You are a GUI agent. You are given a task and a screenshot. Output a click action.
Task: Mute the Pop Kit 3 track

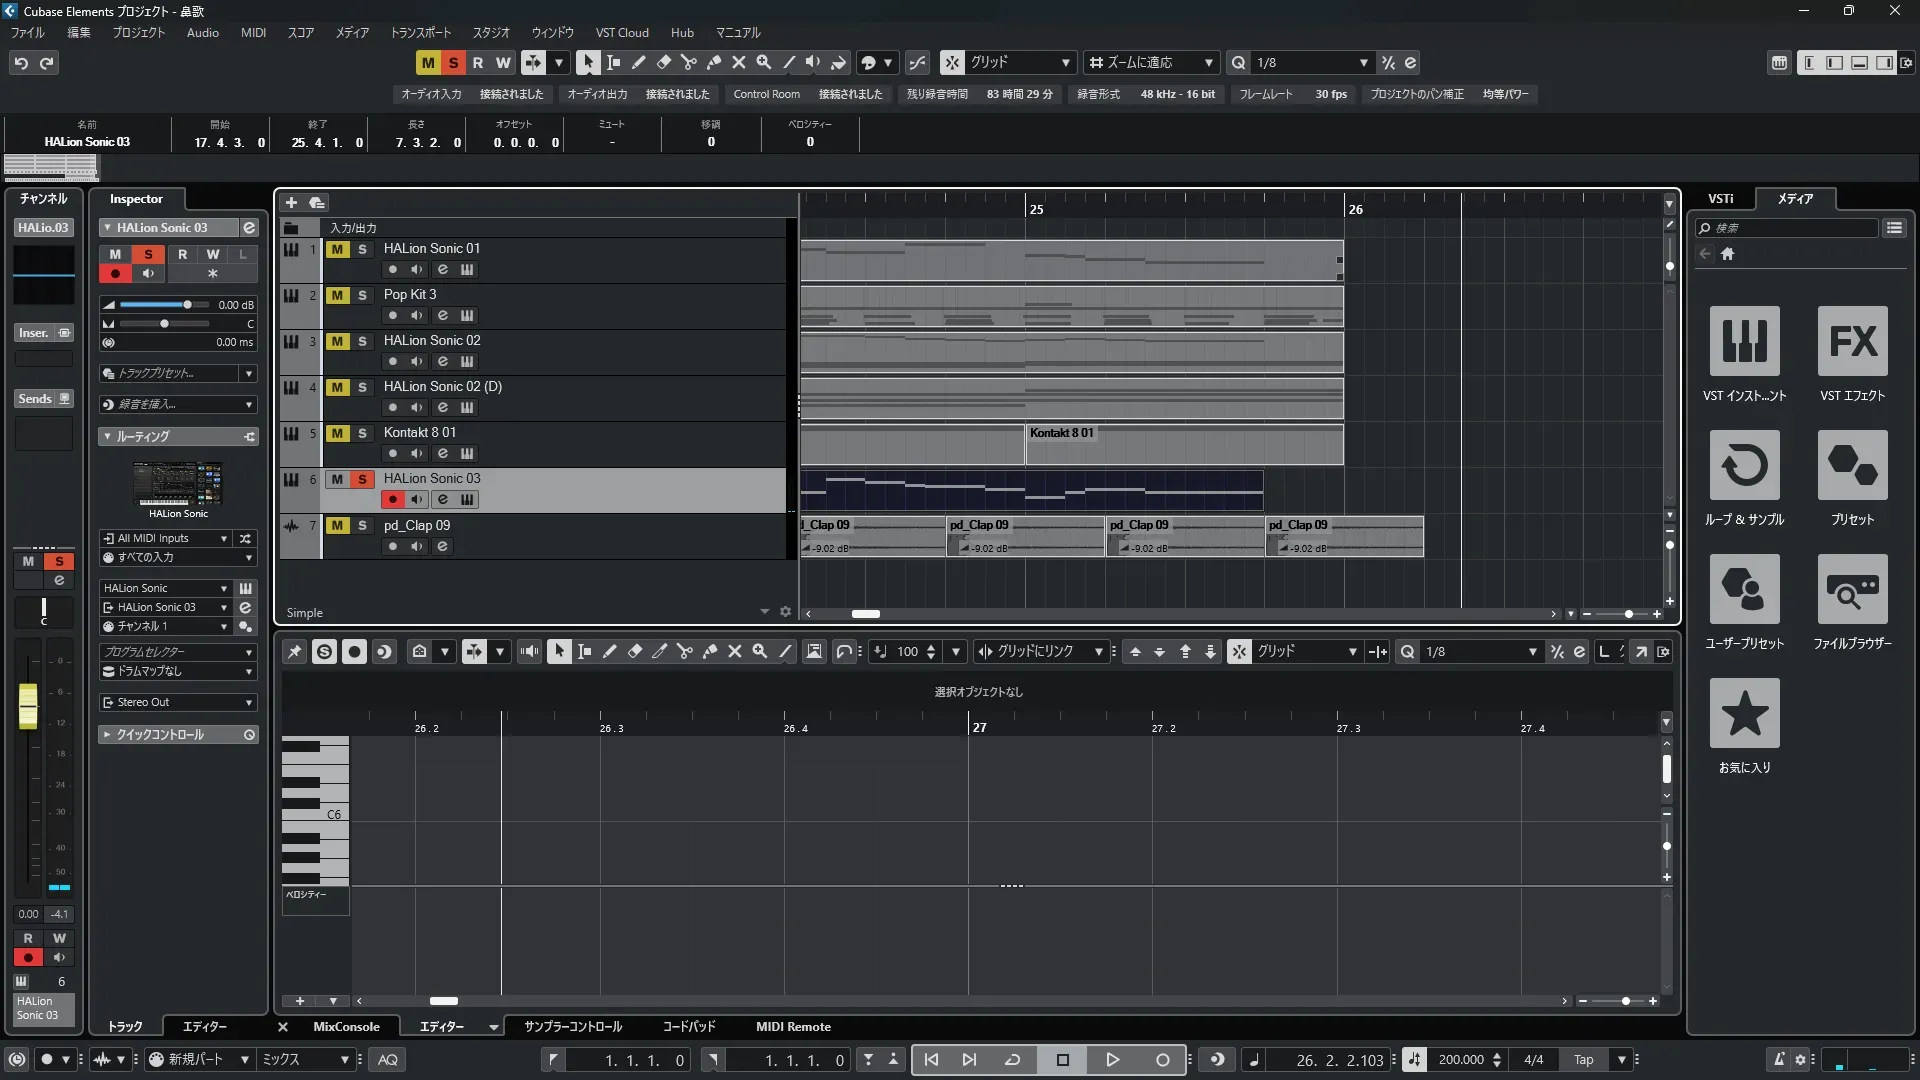point(338,295)
